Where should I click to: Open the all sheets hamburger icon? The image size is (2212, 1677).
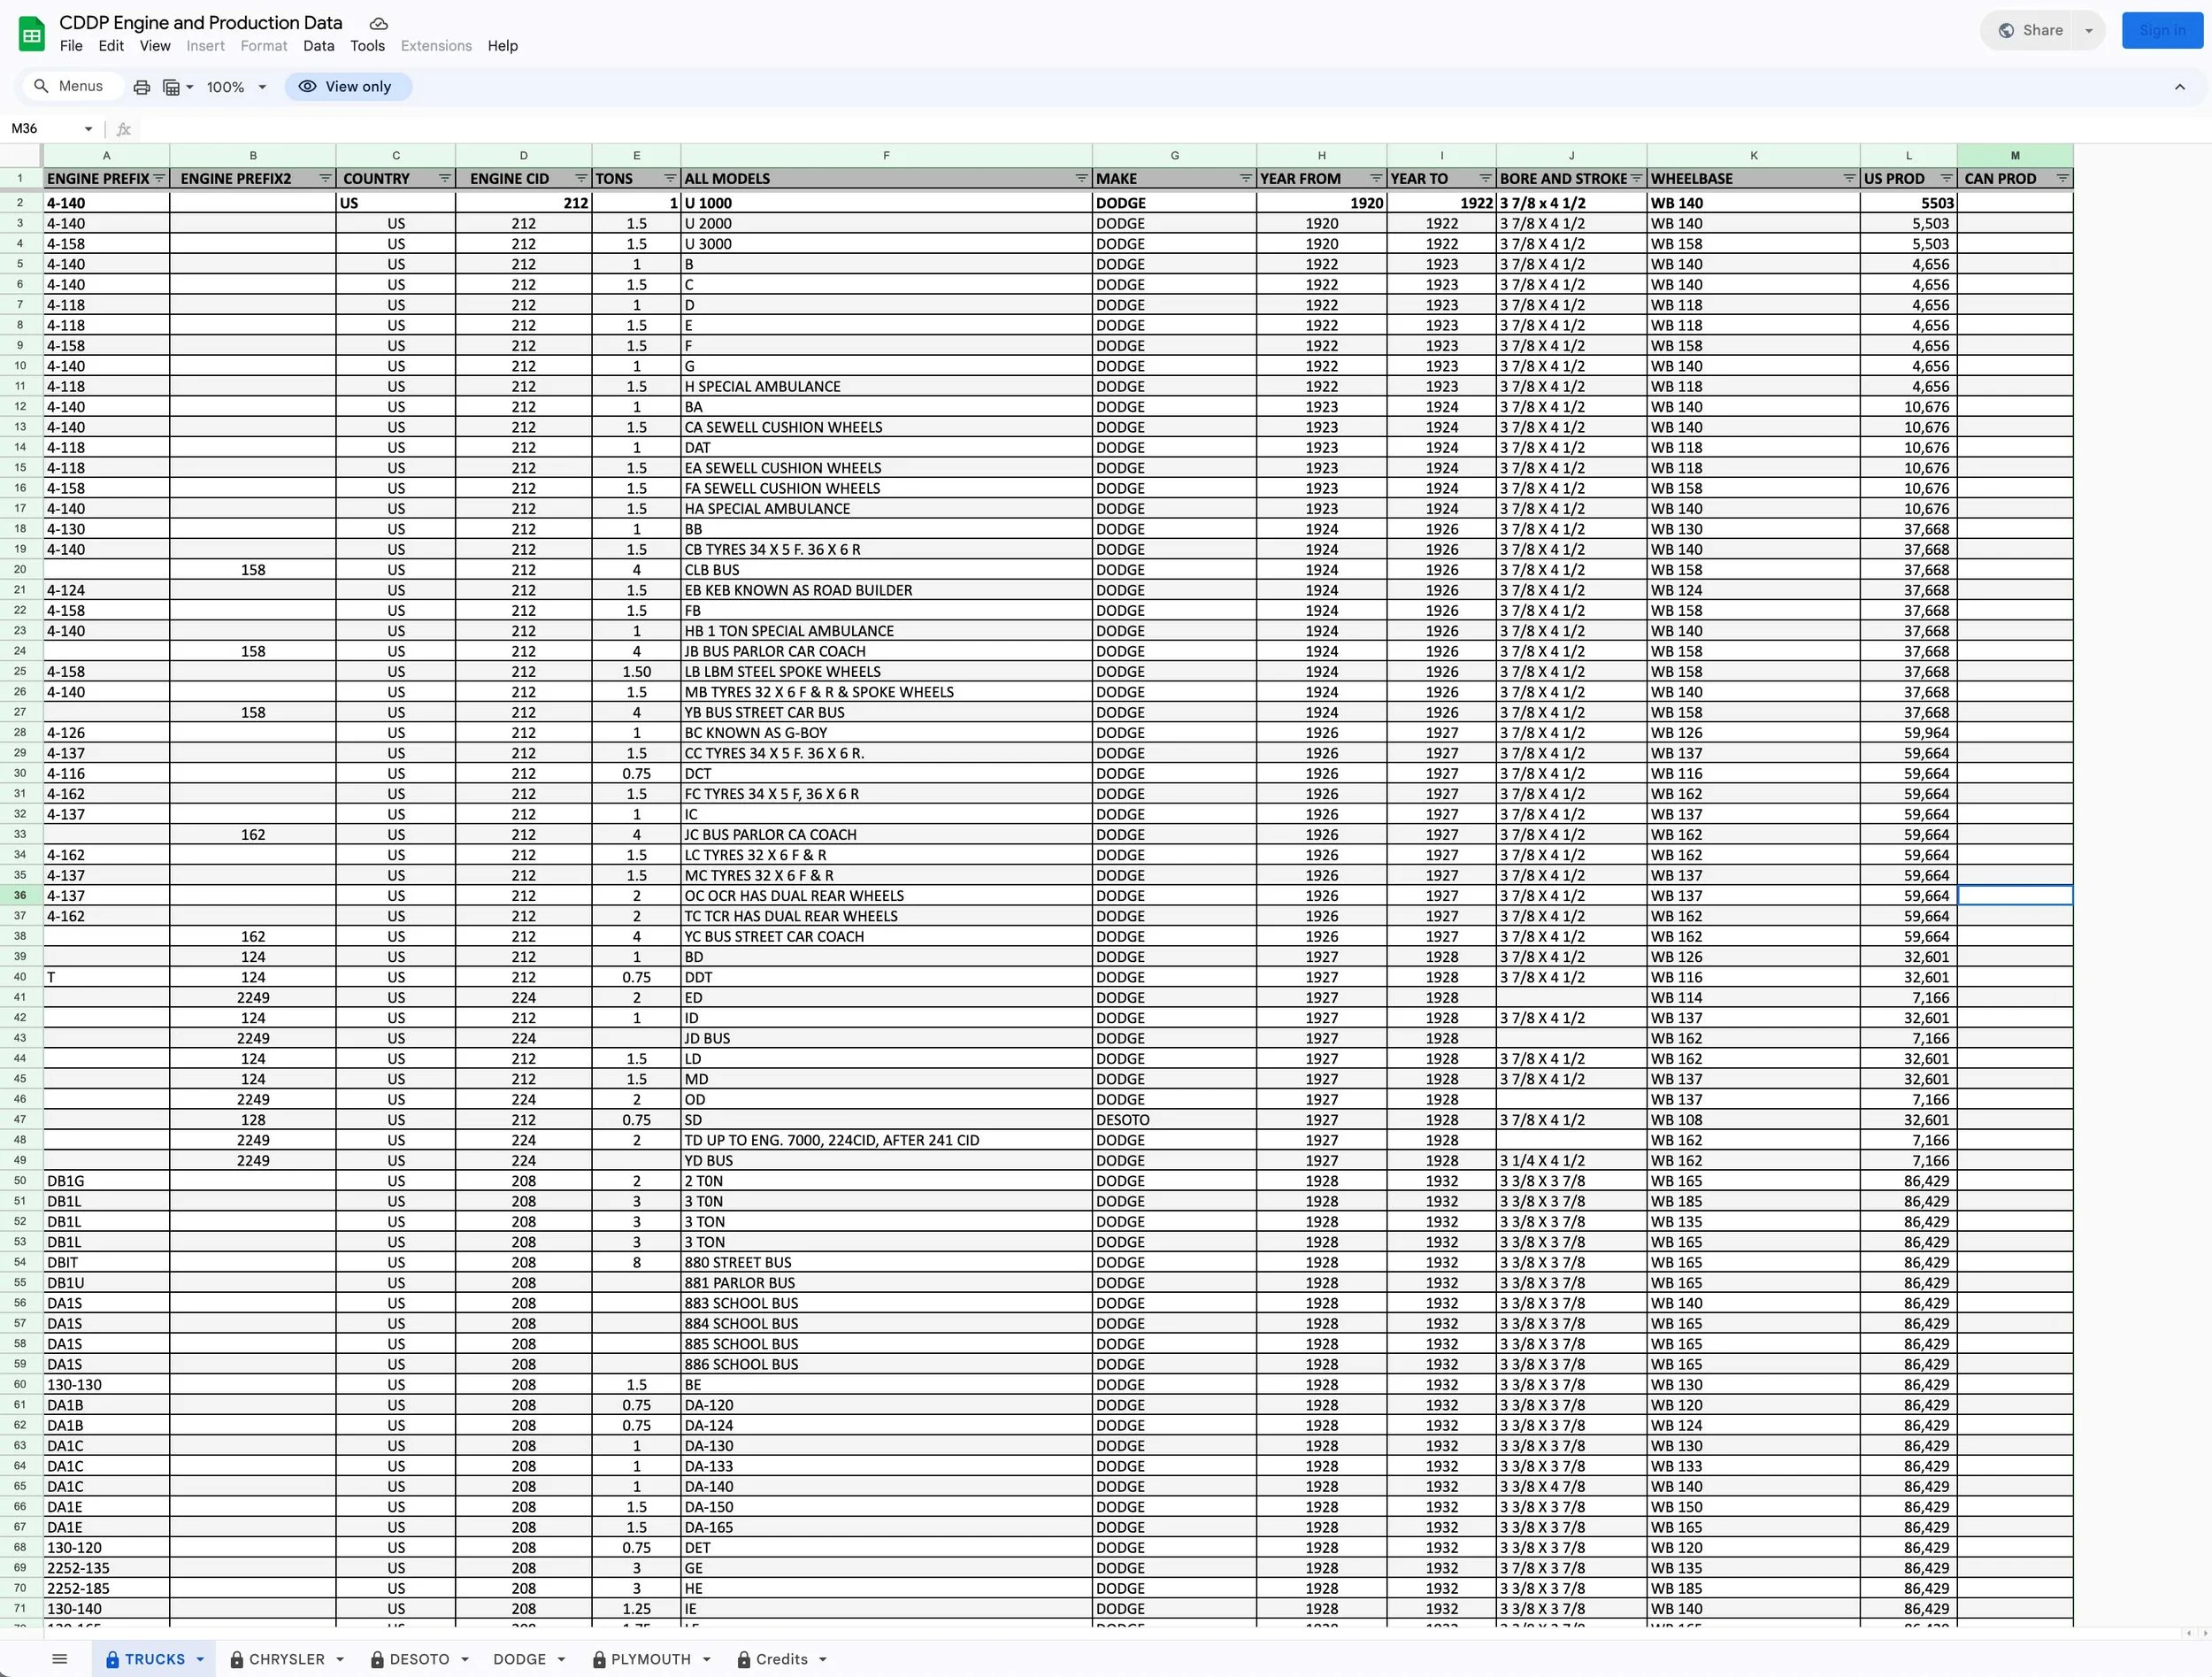pyautogui.click(x=60, y=1659)
